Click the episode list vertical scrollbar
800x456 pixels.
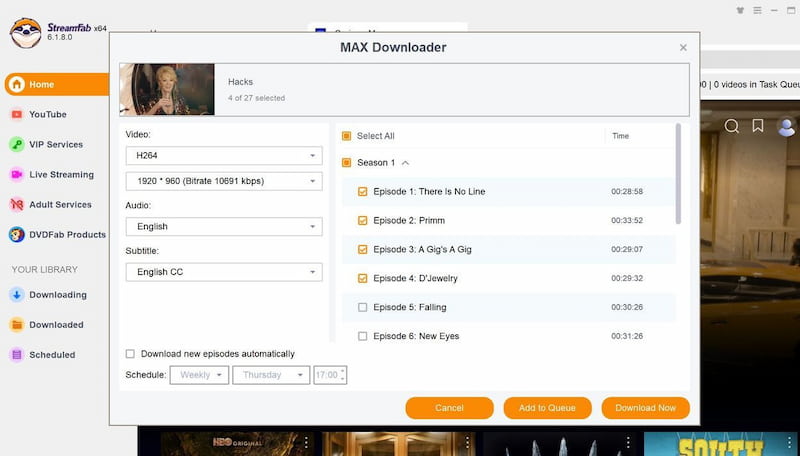(x=679, y=175)
